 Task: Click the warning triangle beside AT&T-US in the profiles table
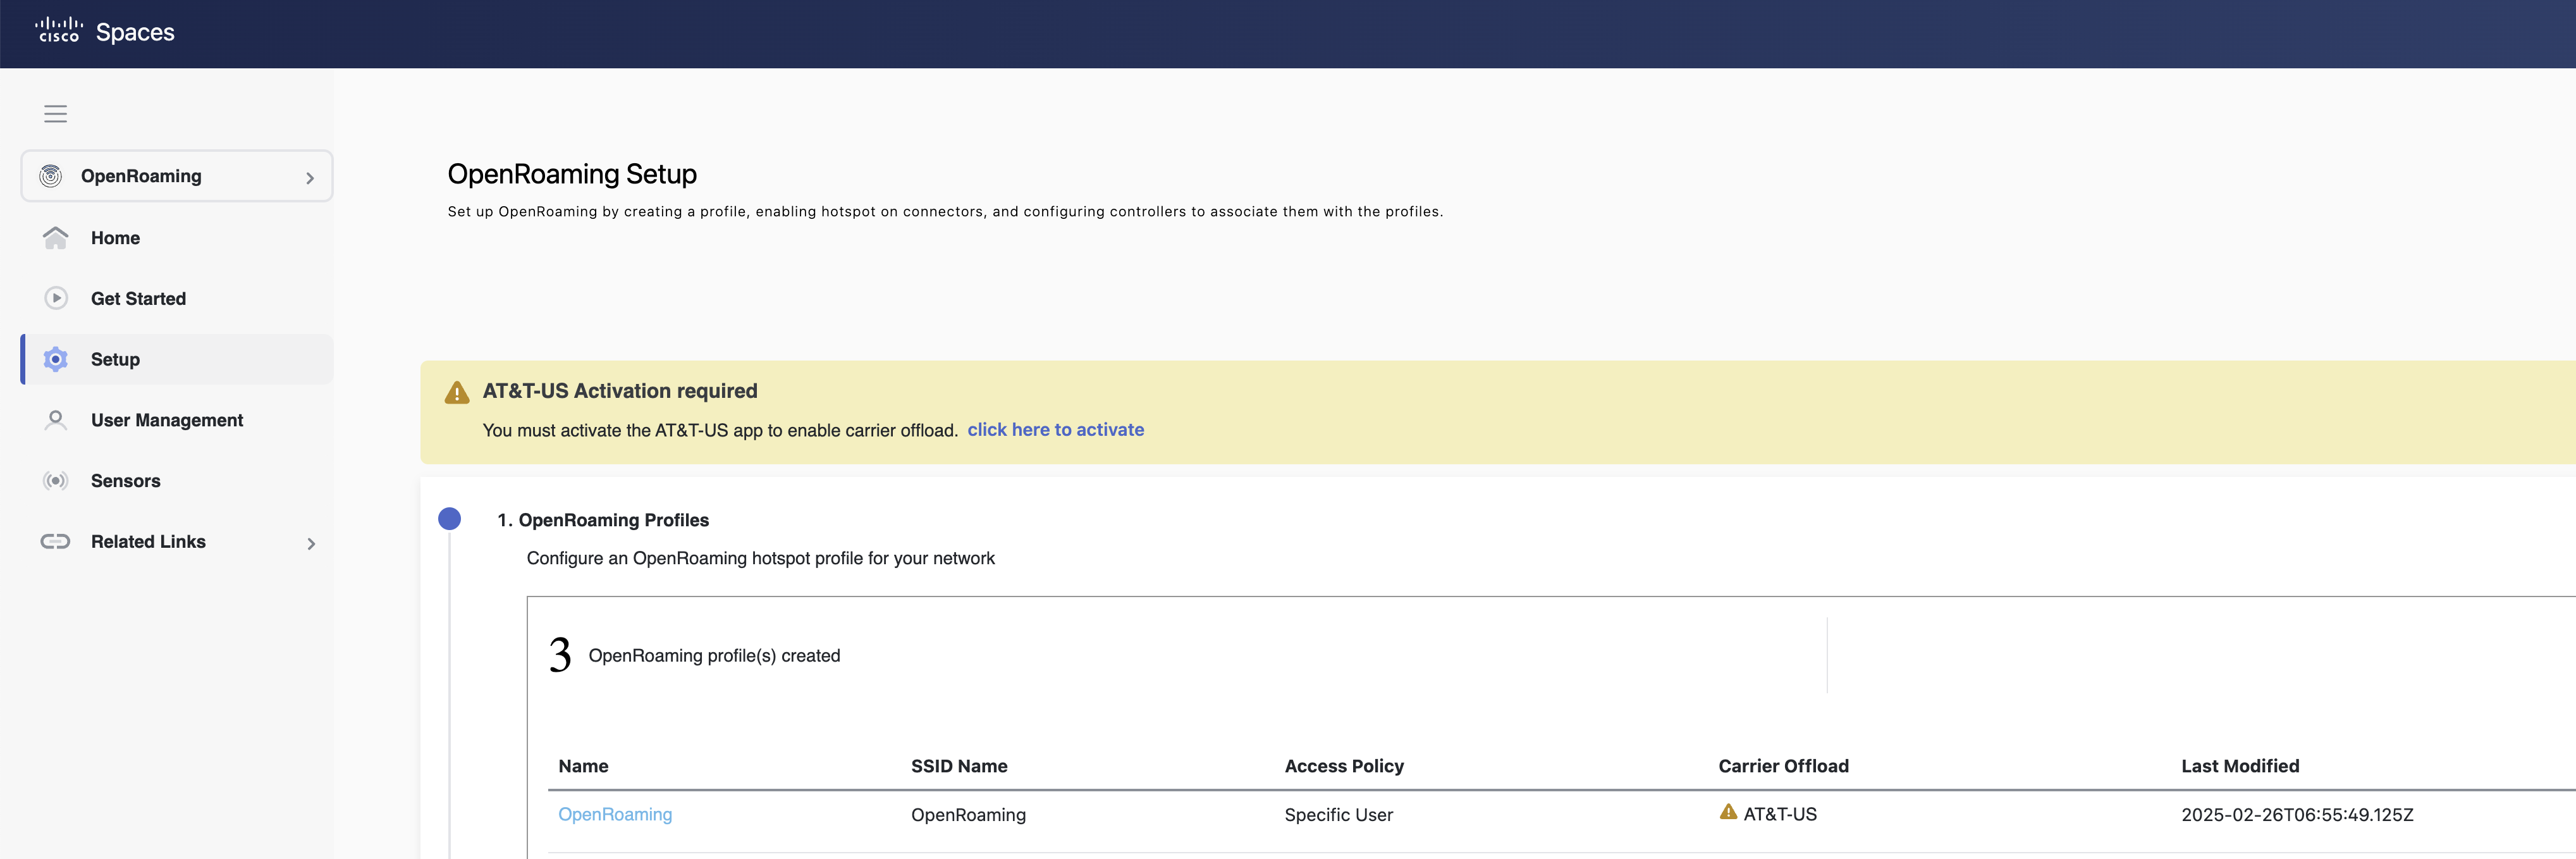click(1727, 812)
